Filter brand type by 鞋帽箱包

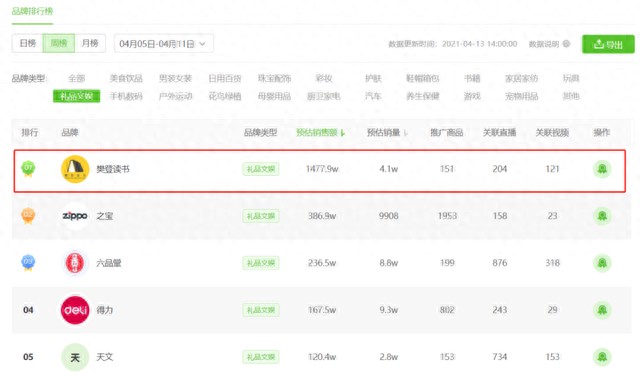pos(422,78)
